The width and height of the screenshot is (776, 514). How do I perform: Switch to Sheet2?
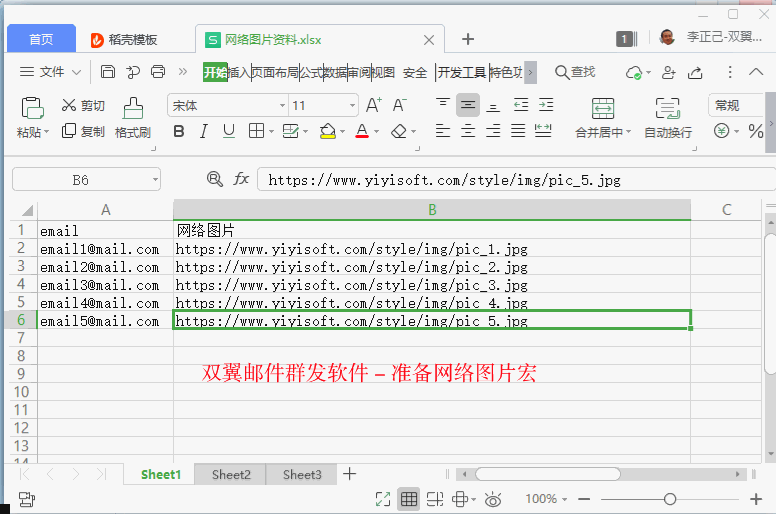(x=231, y=474)
